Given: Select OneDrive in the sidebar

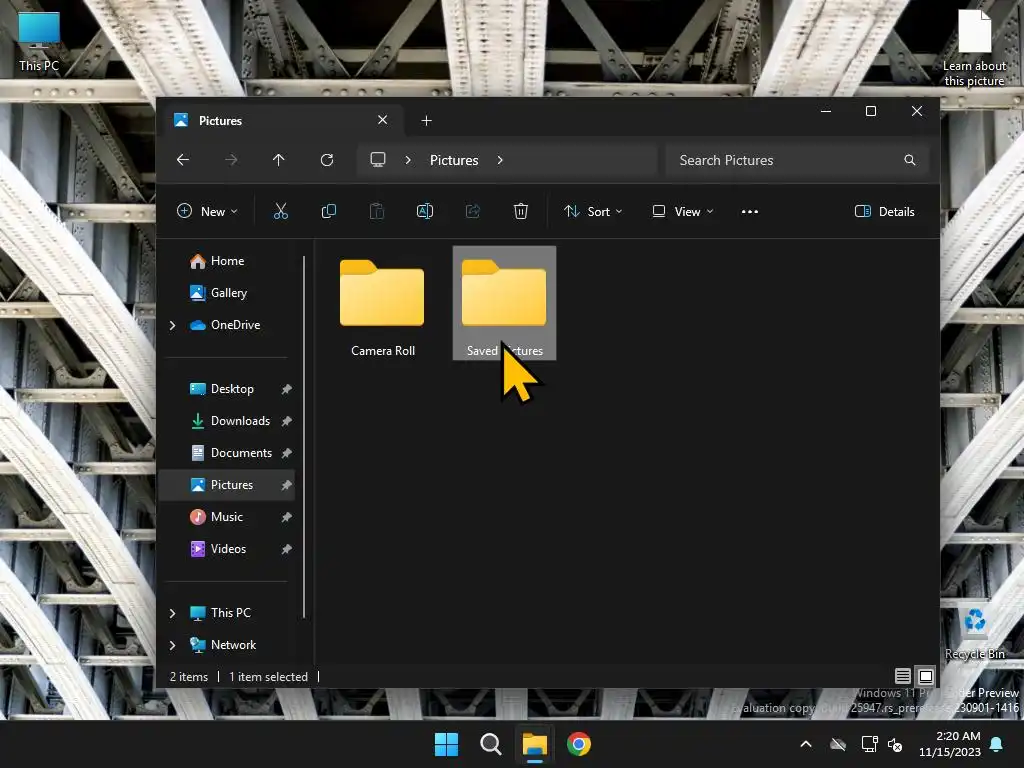Looking at the screenshot, I should 227,325.
